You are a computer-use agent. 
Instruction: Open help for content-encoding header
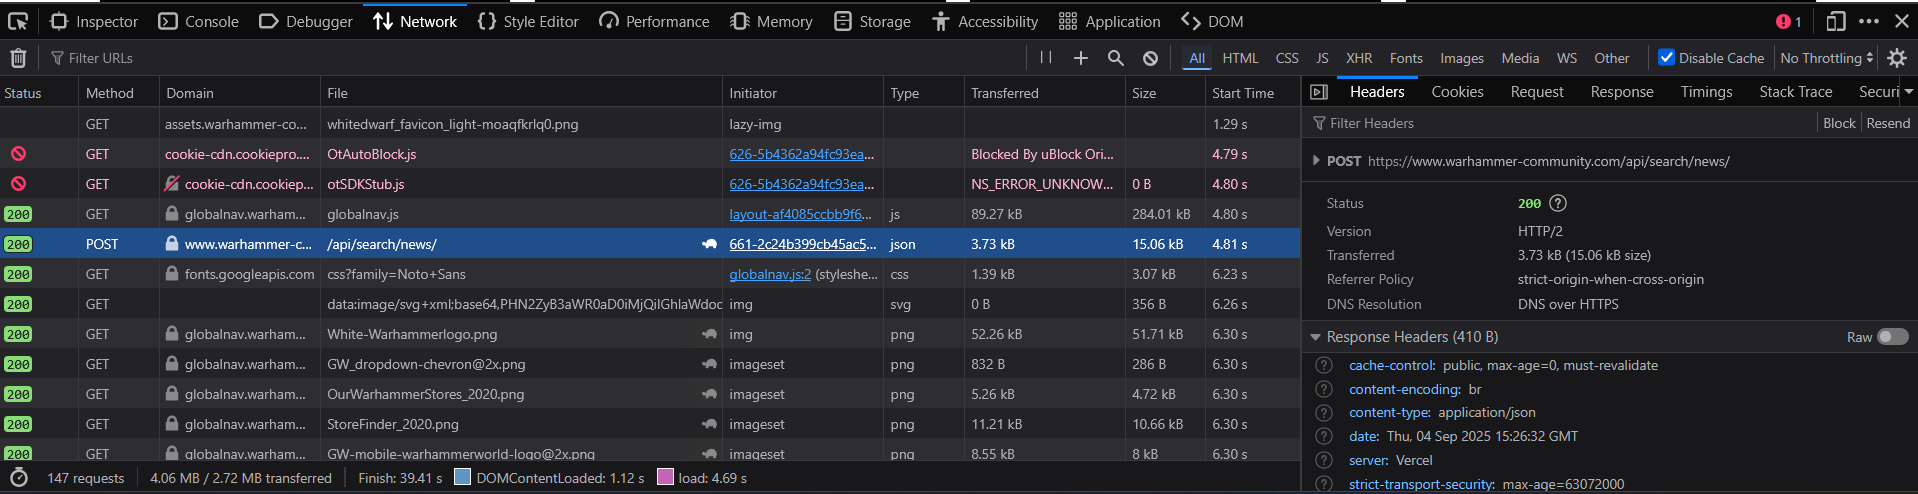coord(1324,389)
